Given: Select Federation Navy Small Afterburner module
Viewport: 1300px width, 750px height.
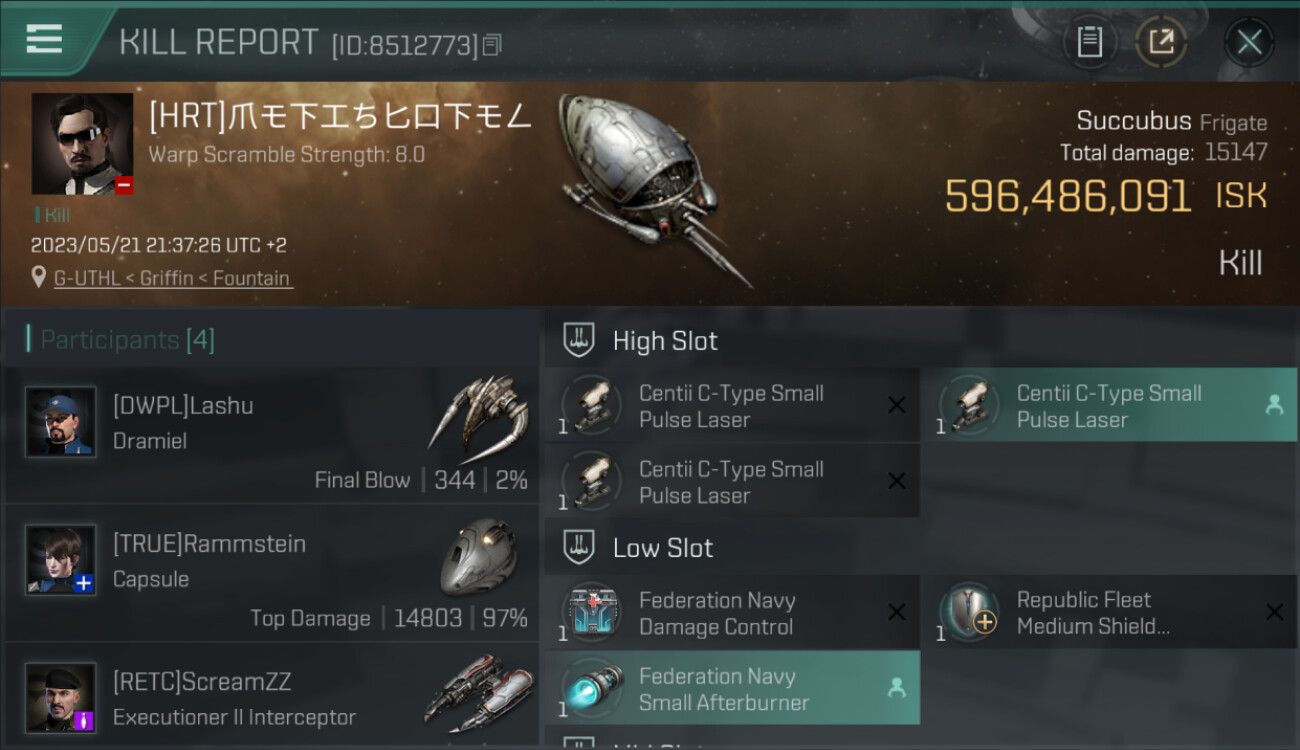Looking at the screenshot, I should click(x=731, y=688).
